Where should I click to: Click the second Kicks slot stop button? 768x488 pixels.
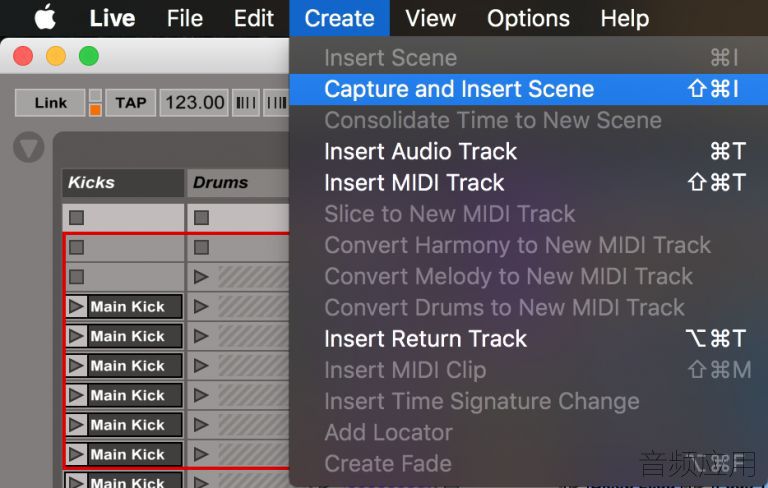[76, 247]
